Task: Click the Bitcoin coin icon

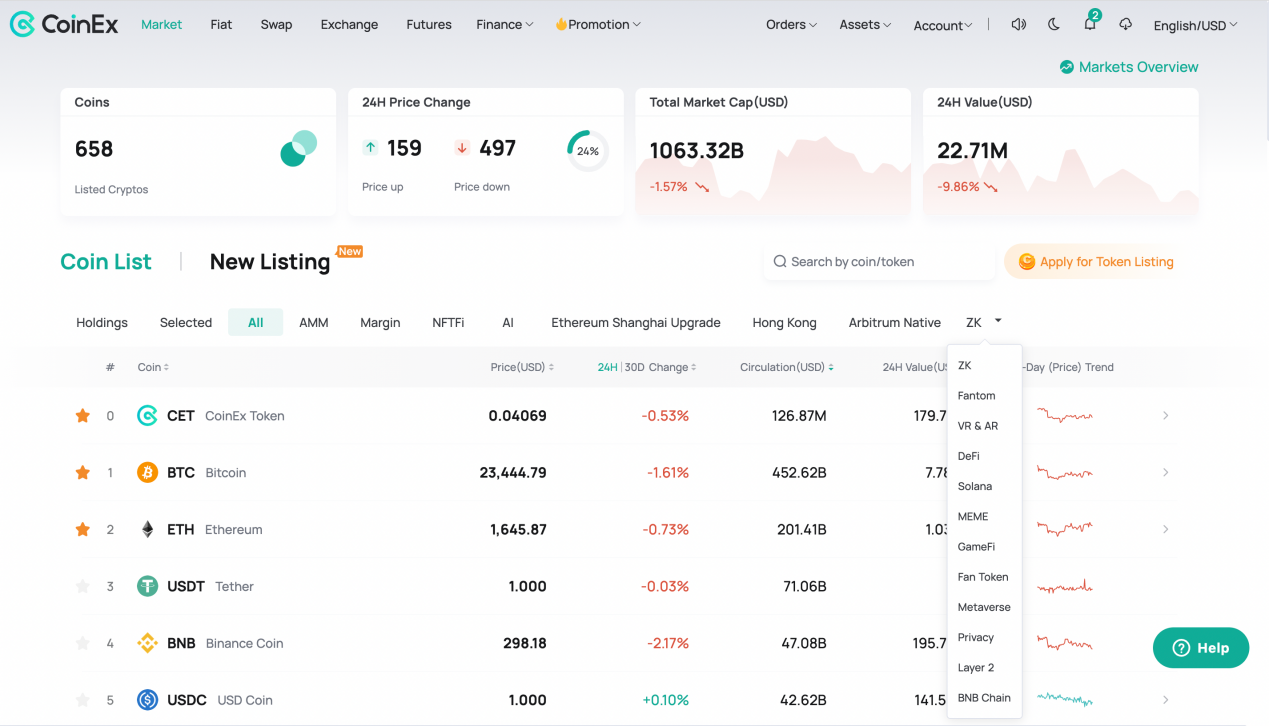Action: tap(147, 473)
